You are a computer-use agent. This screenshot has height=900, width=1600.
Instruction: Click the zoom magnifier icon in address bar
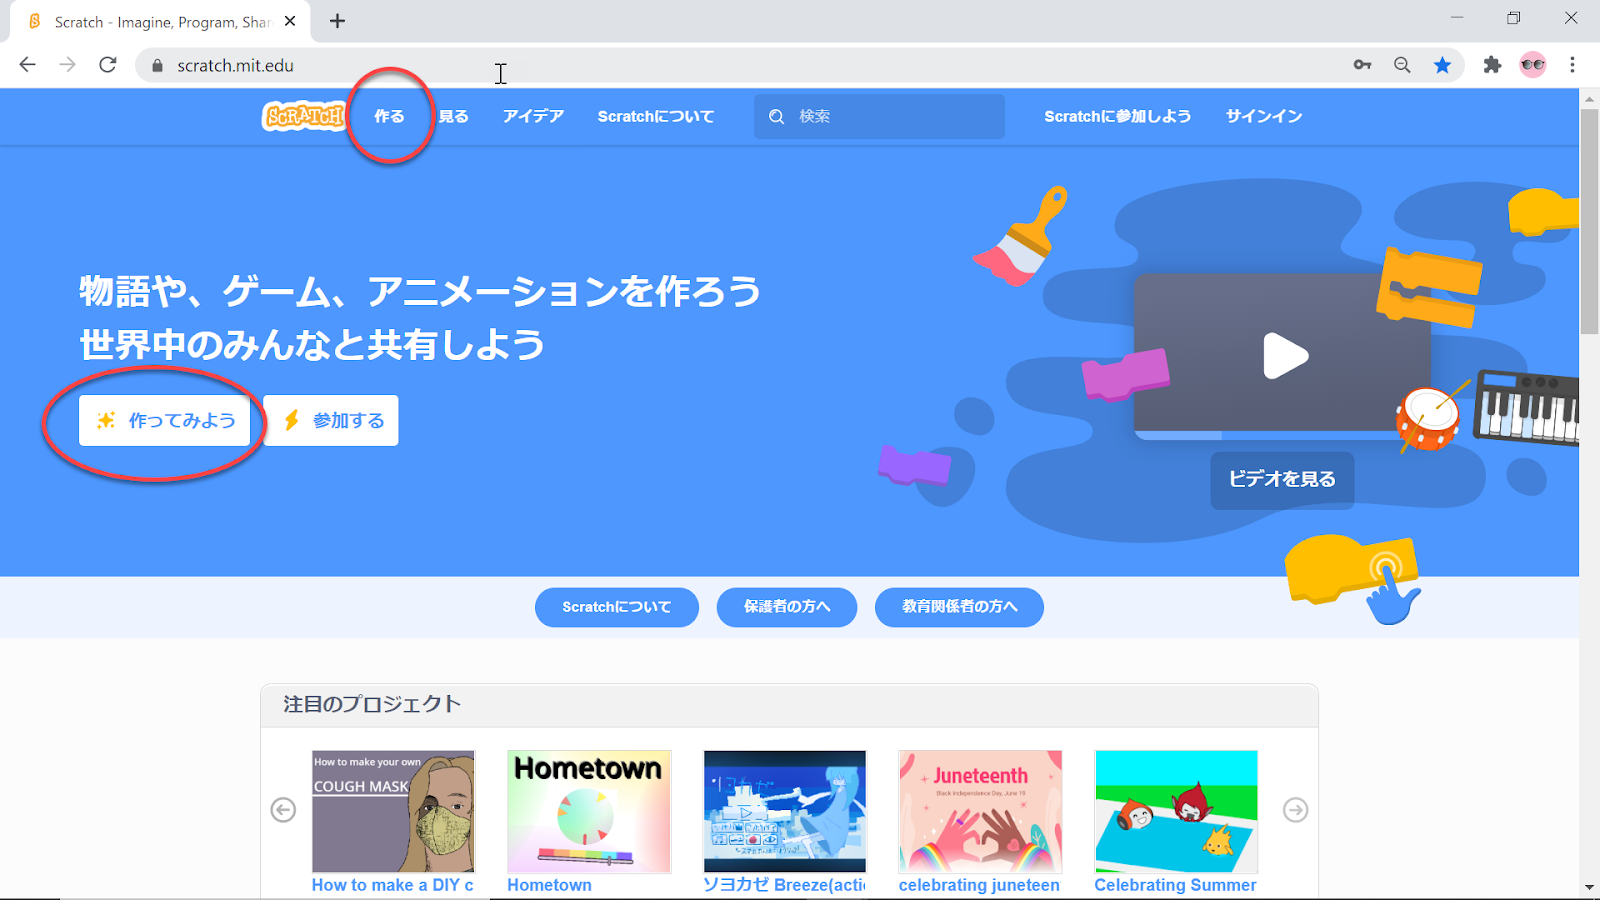(1402, 65)
